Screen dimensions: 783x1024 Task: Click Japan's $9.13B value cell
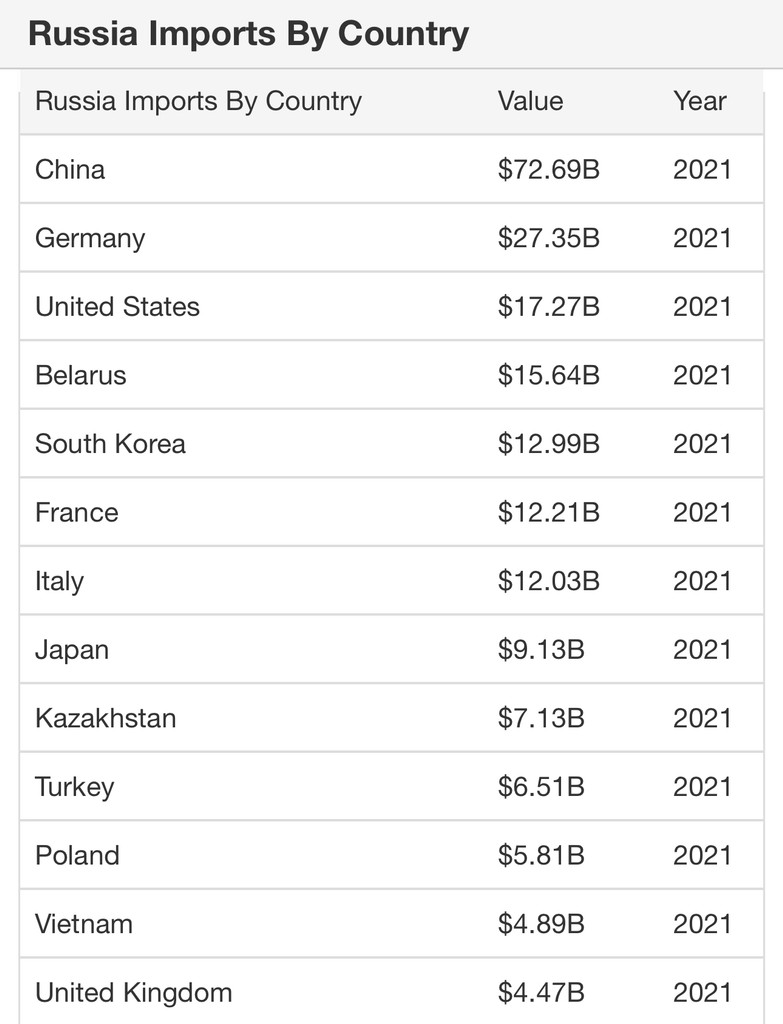541,650
